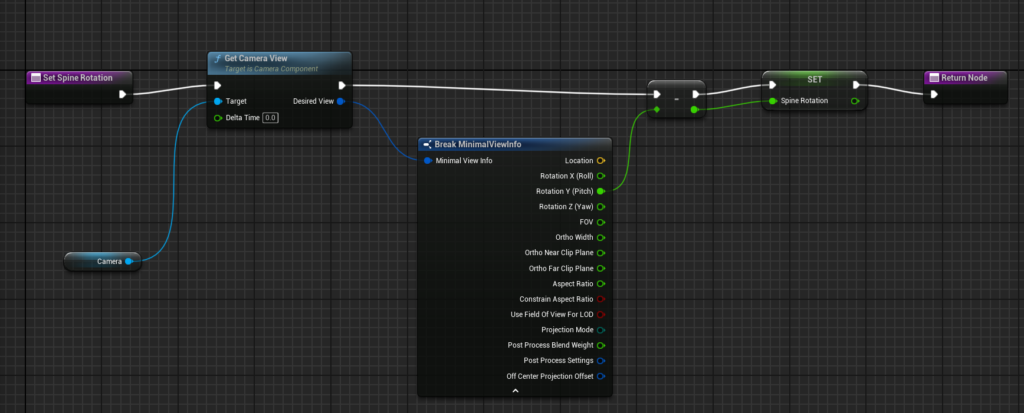
Task: Click the Location output pin
Action: click(x=601, y=160)
